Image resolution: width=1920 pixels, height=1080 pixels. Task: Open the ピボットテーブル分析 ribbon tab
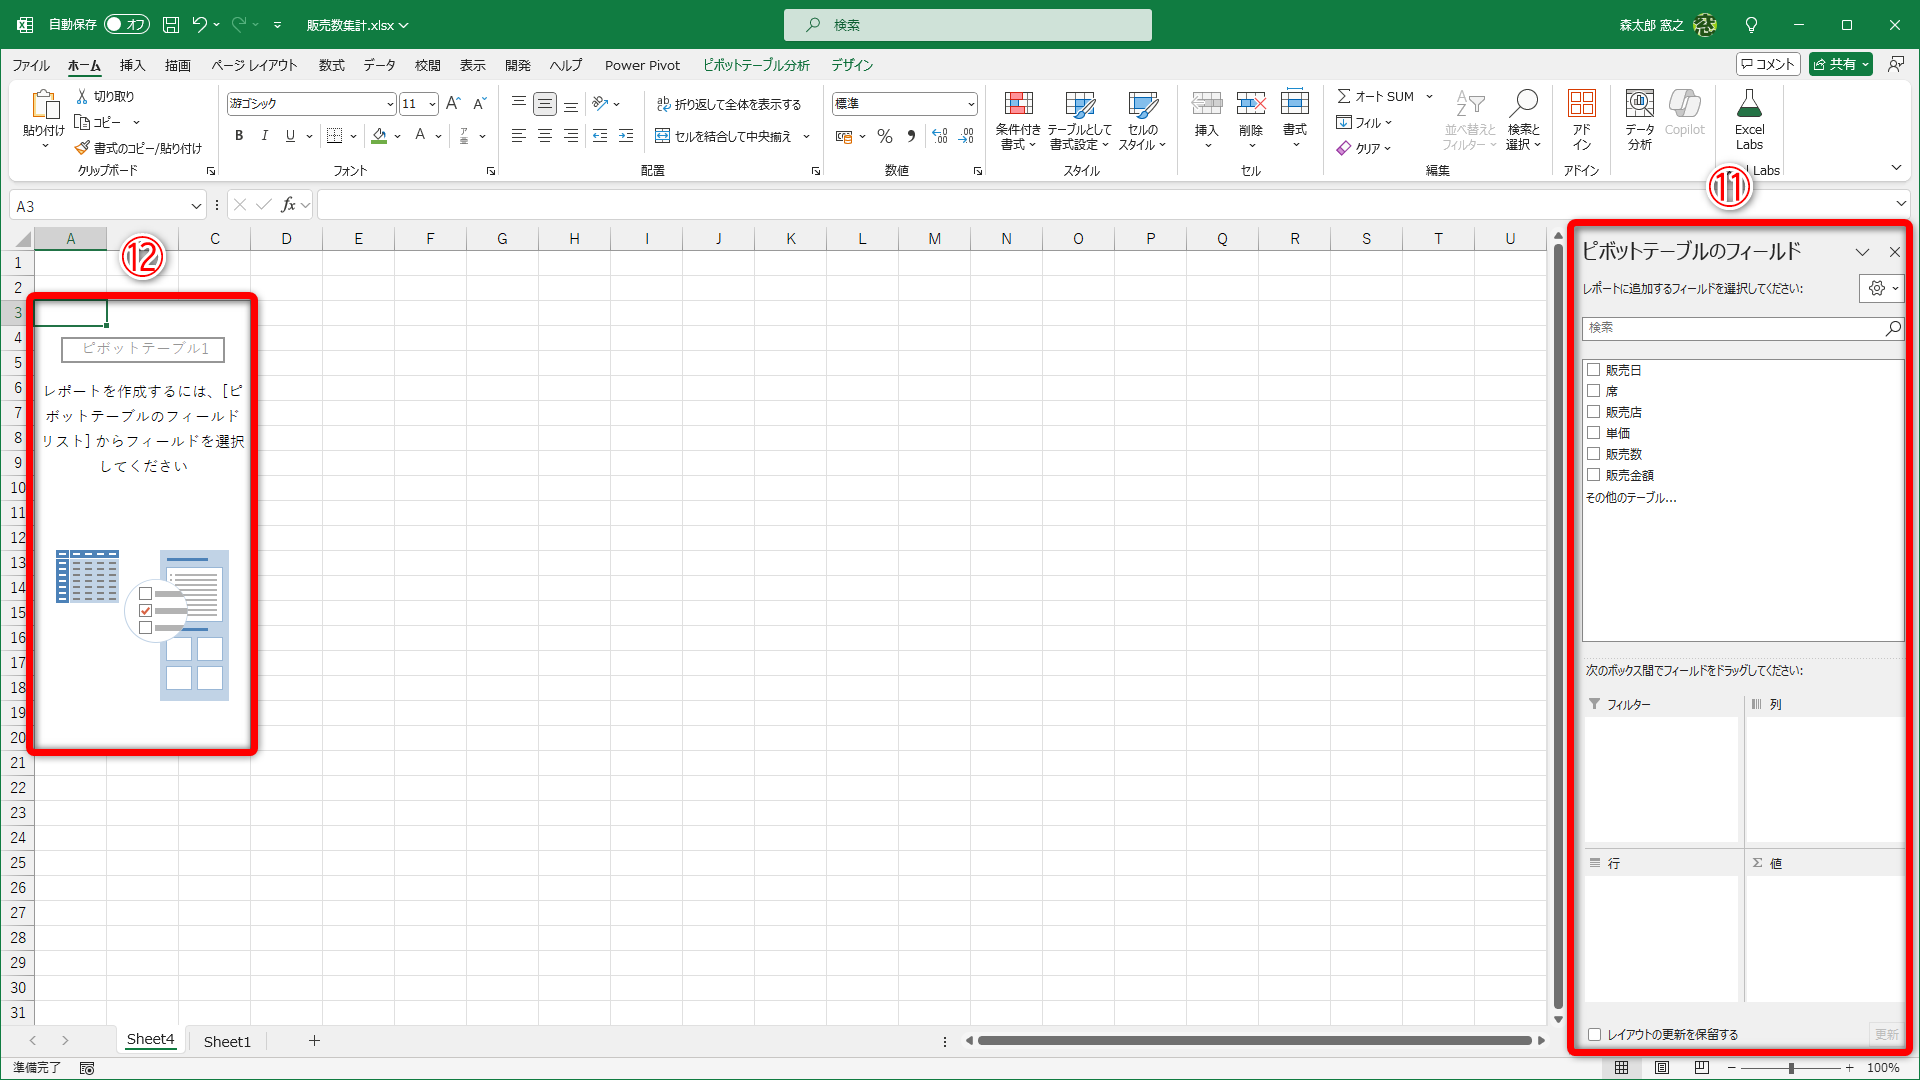(x=756, y=65)
